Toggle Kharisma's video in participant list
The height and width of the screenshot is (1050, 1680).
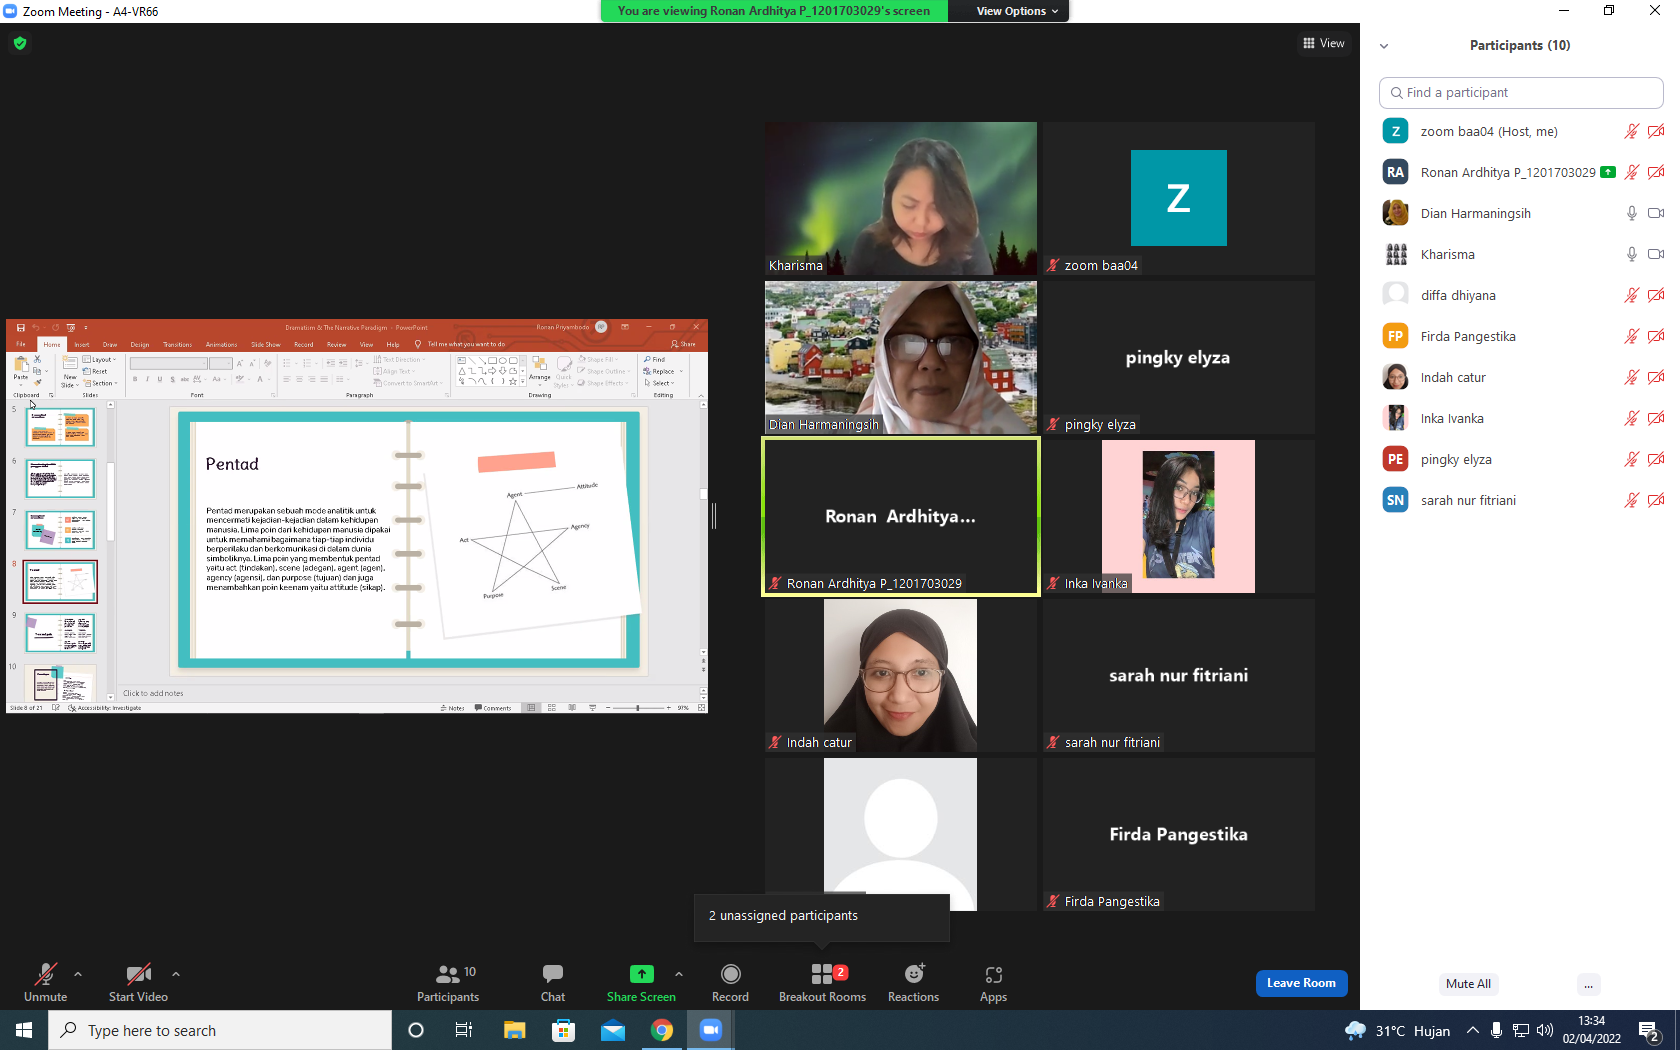click(1656, 254)
